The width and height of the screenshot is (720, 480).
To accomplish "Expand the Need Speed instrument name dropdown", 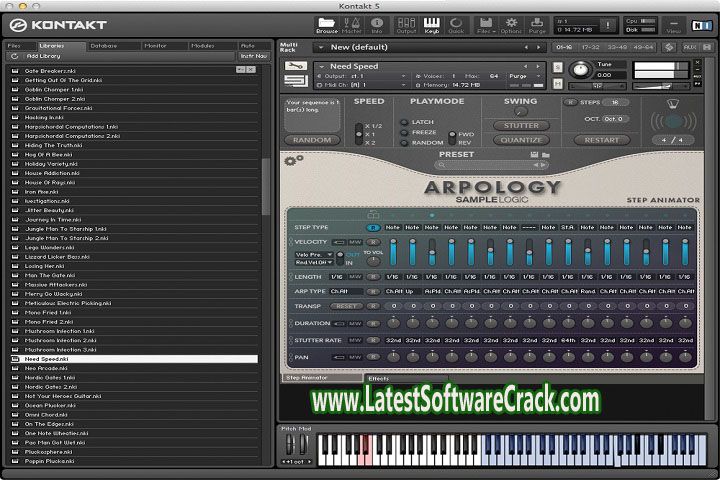I will (323, 67).
